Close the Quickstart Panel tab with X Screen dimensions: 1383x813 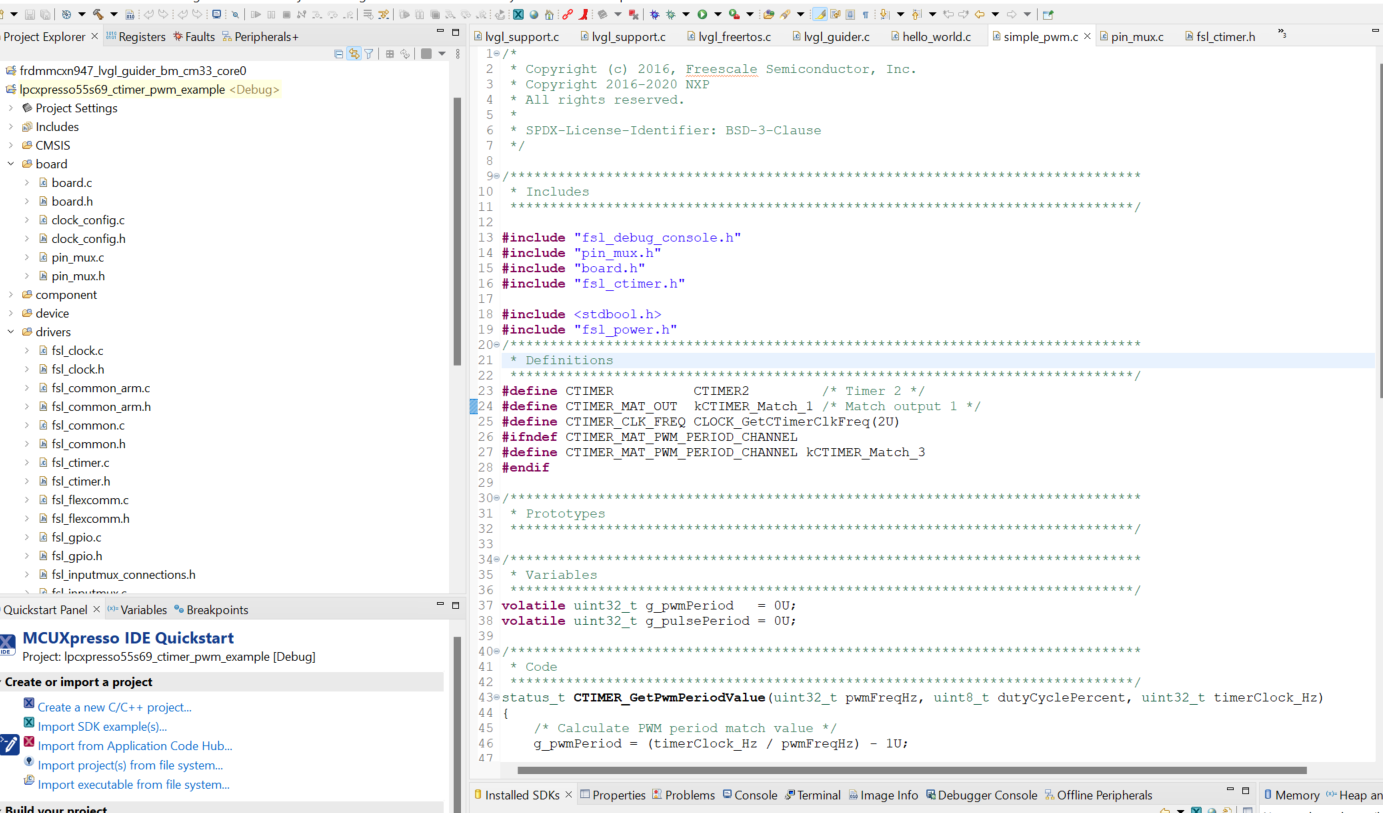click(x=97, y=609)
